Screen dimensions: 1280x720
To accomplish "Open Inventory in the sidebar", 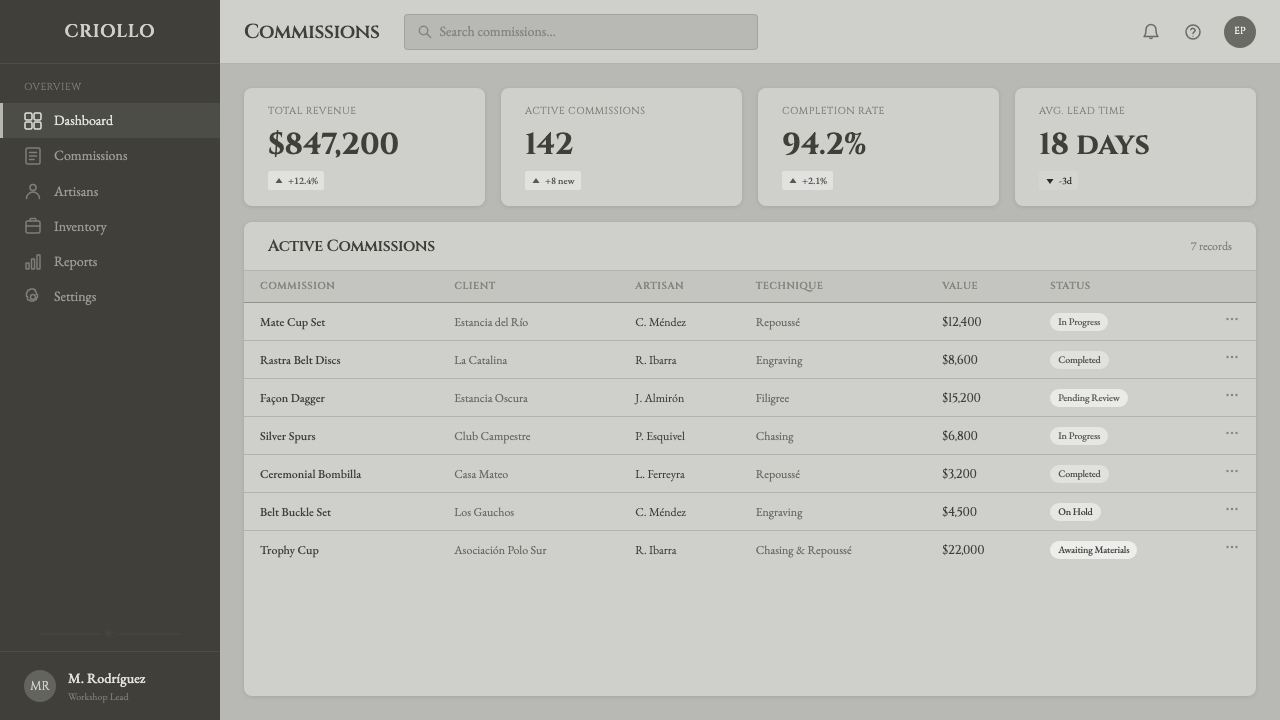I will coord(110,227).
